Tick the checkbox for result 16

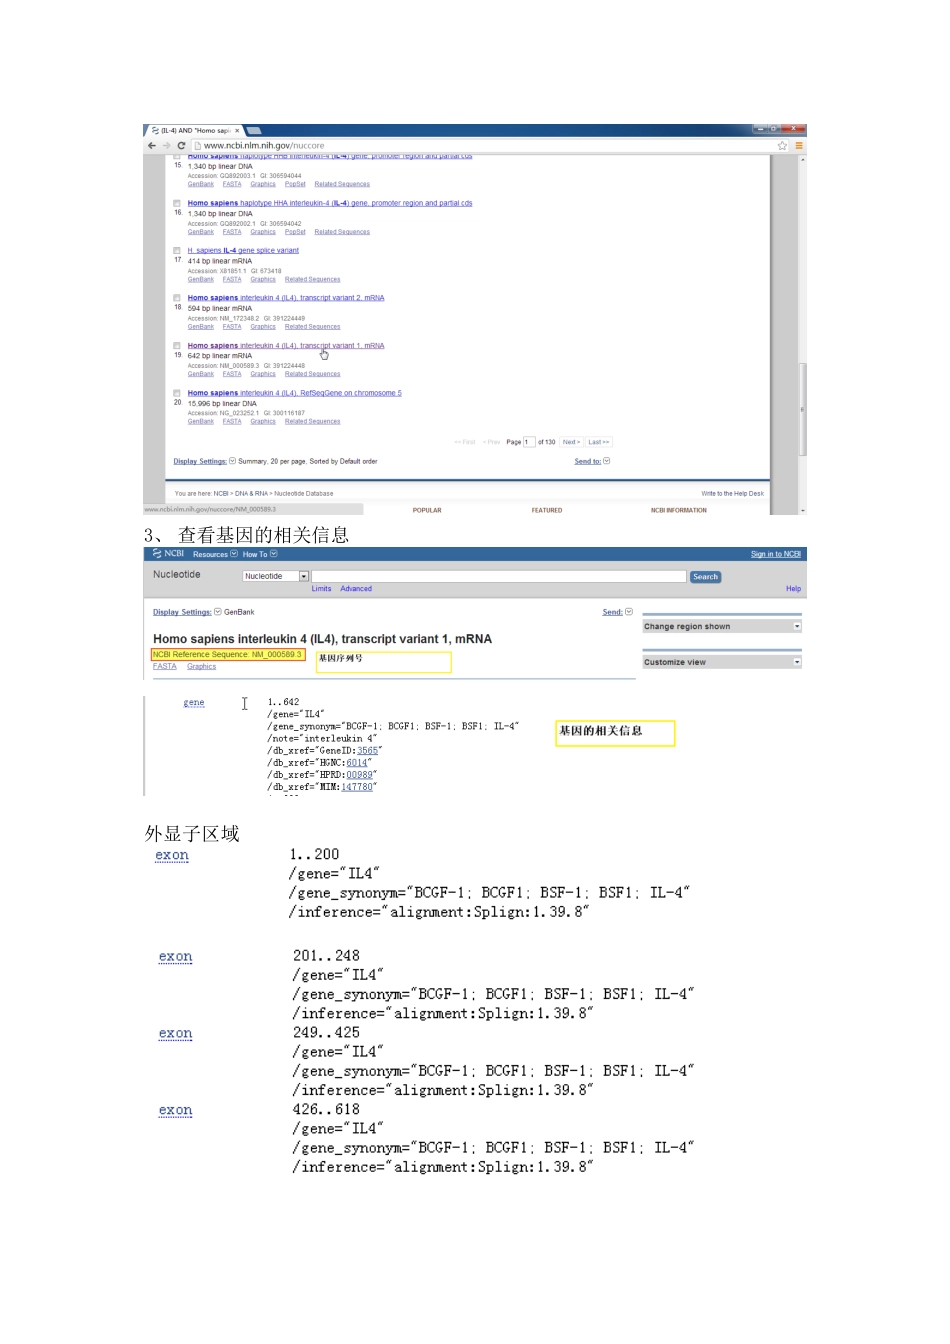coord(177,203)
